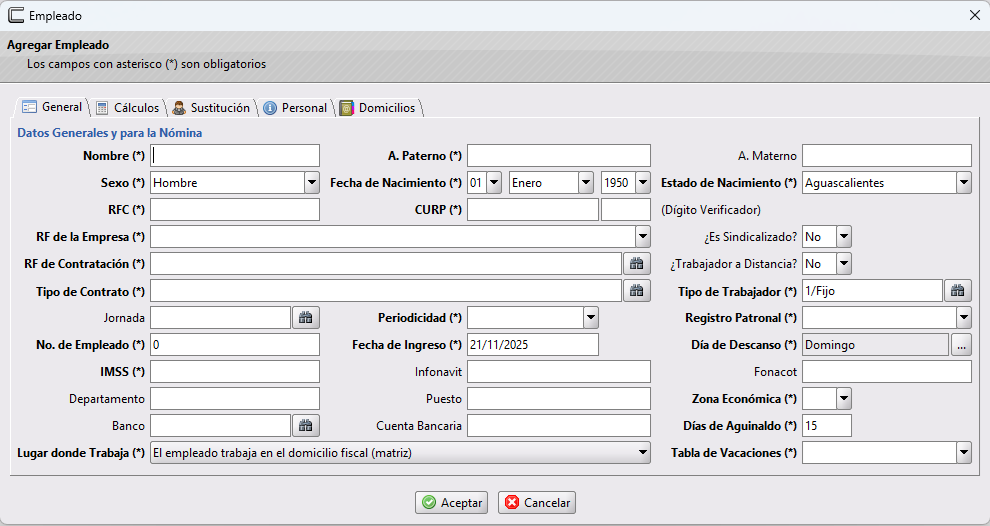The height and width of the screenshot is (526, 990).
Task: Click the Empleado window icon in title bar
Action: [16, 15]
